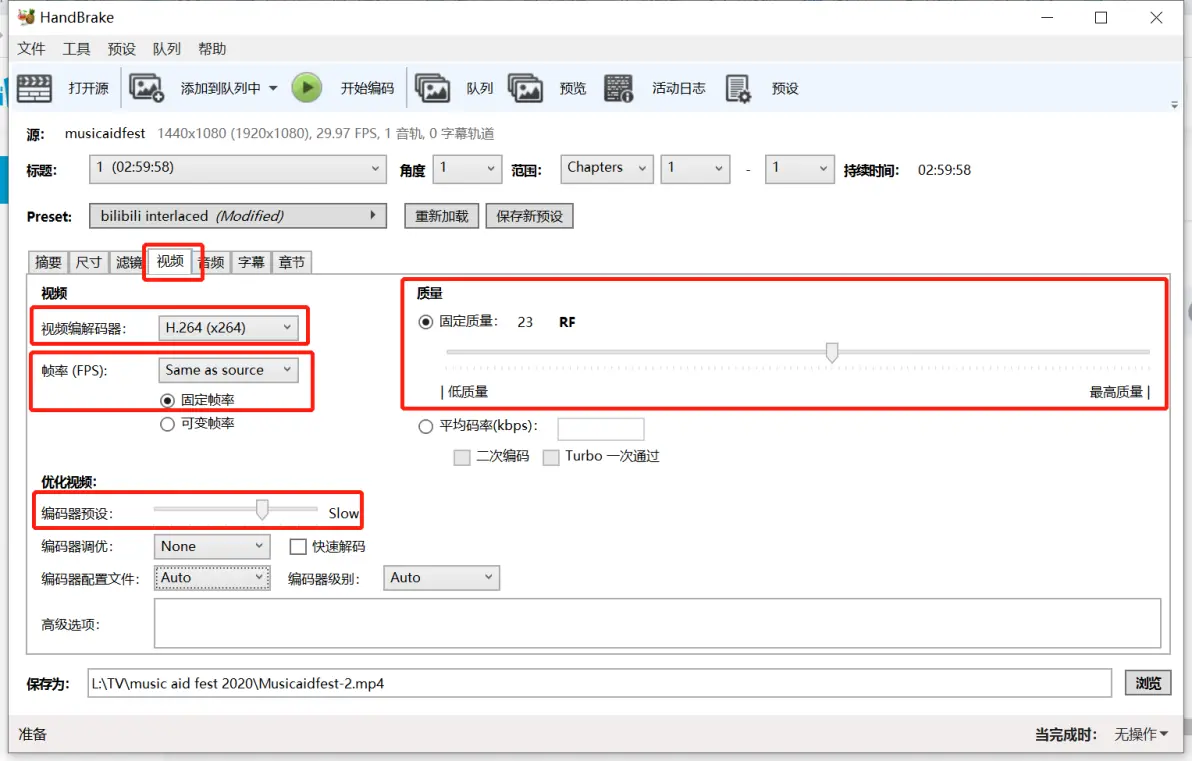Open the 帧率 Same as source dropdown
The image size is (1192, 761).
coord(228,370)
